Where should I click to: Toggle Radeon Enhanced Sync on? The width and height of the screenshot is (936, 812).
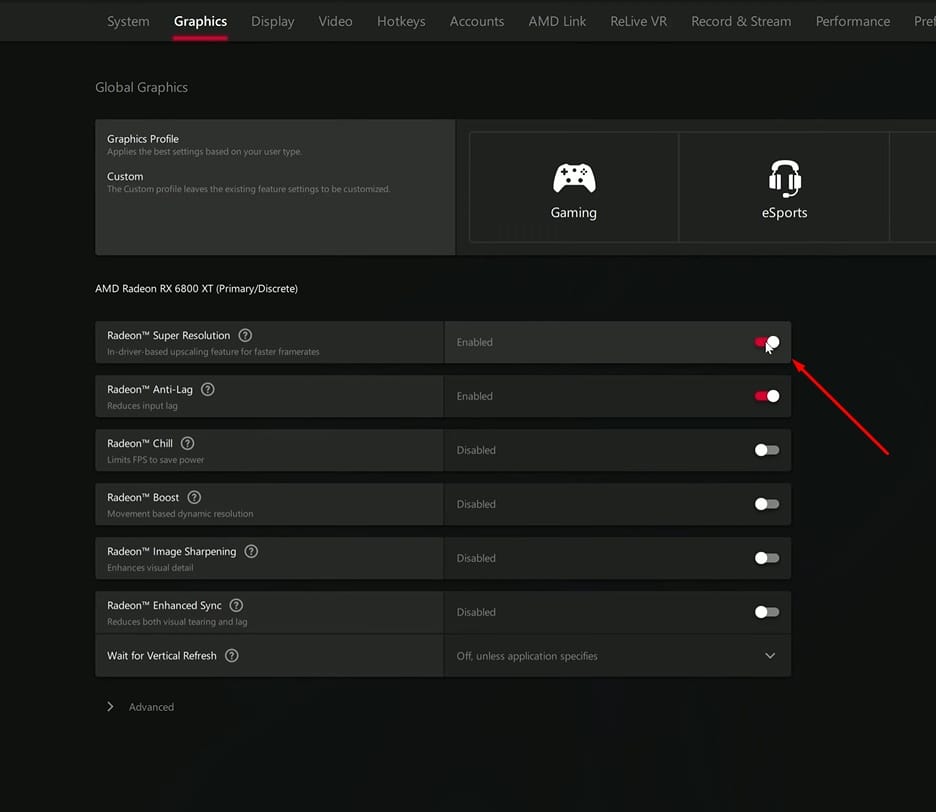(766, 611)
